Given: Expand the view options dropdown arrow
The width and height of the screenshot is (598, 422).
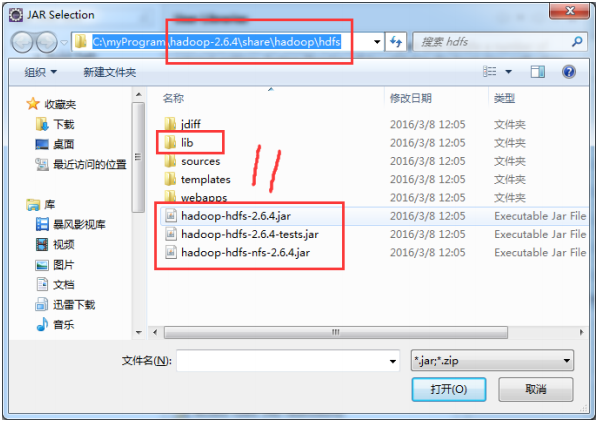Looking at the screenshot, I should click(x=508, y=72).
